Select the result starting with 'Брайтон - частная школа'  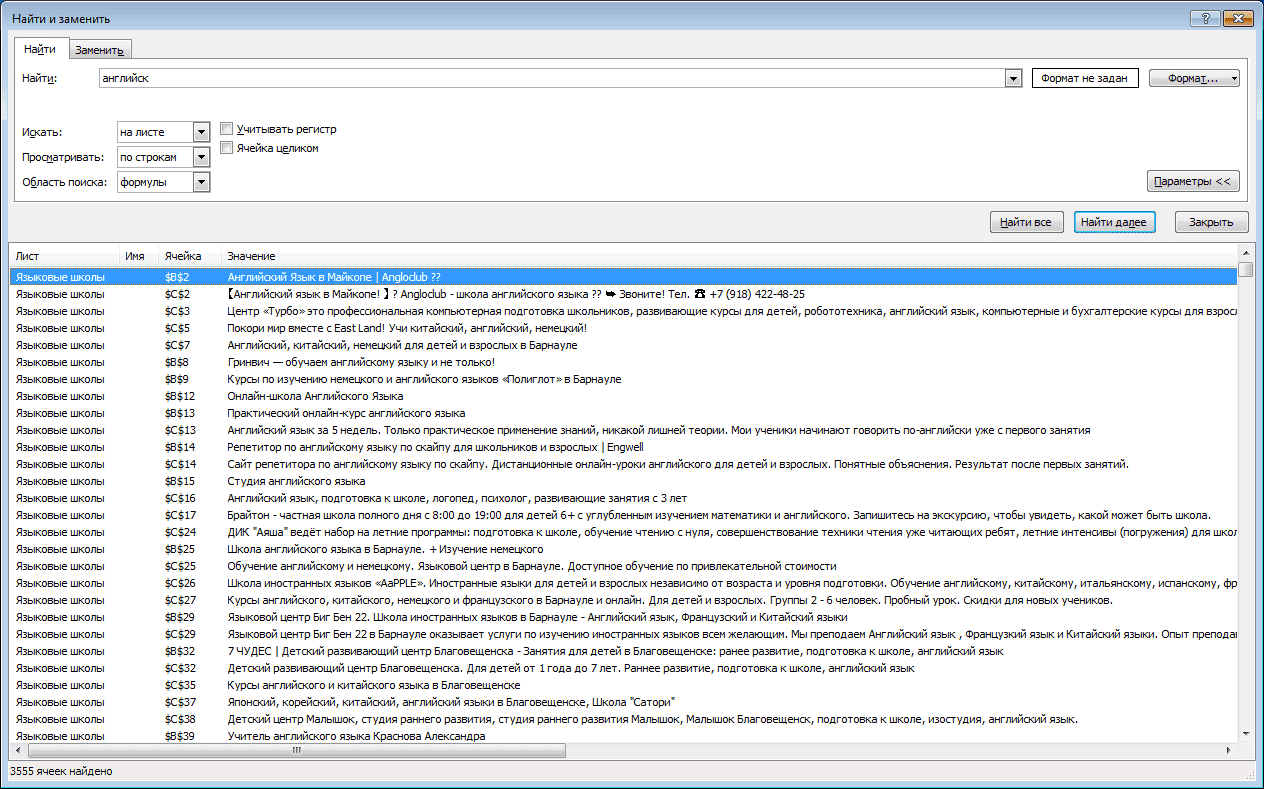tap(623, 515)
